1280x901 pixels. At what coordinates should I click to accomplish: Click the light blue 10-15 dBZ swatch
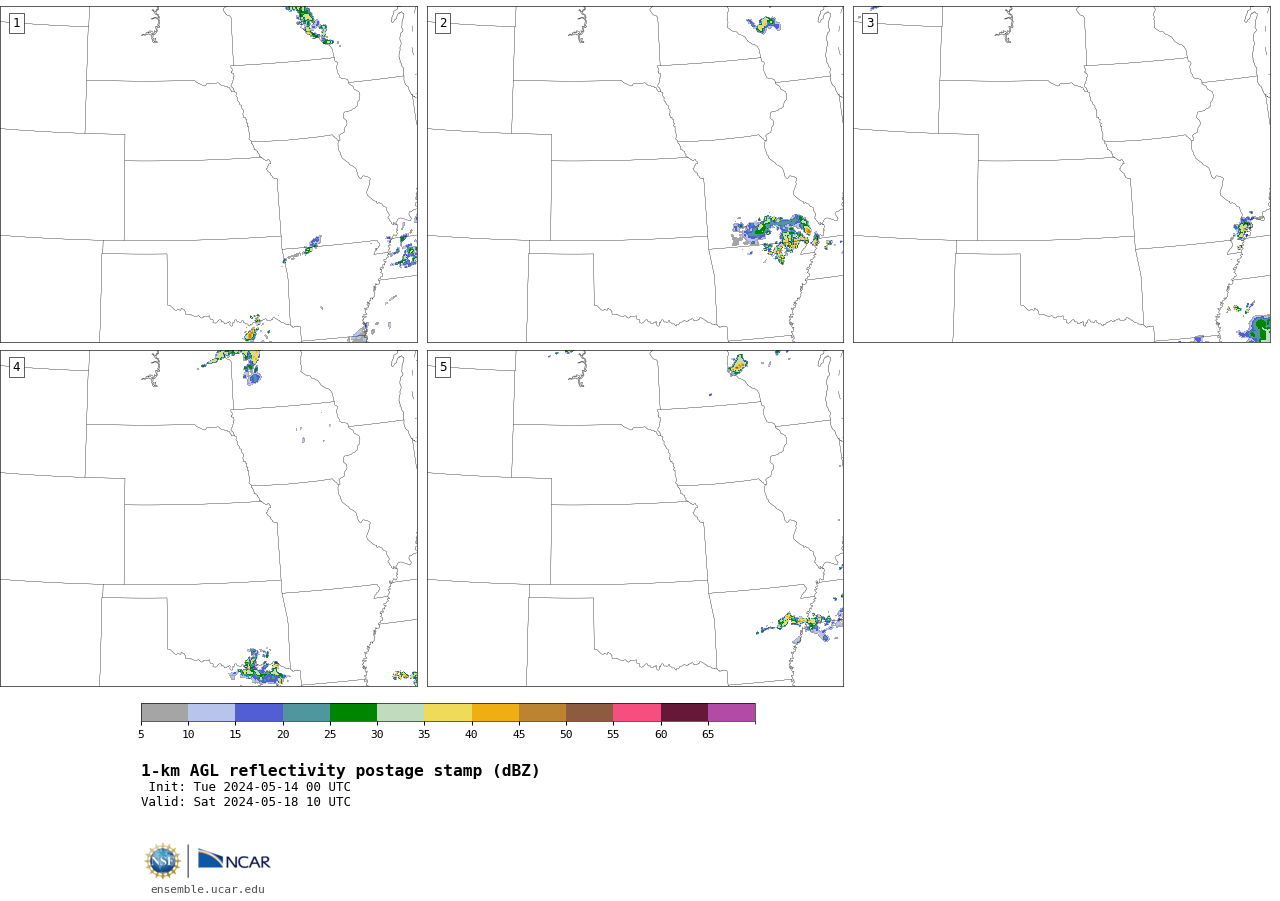tap(212, 713)
